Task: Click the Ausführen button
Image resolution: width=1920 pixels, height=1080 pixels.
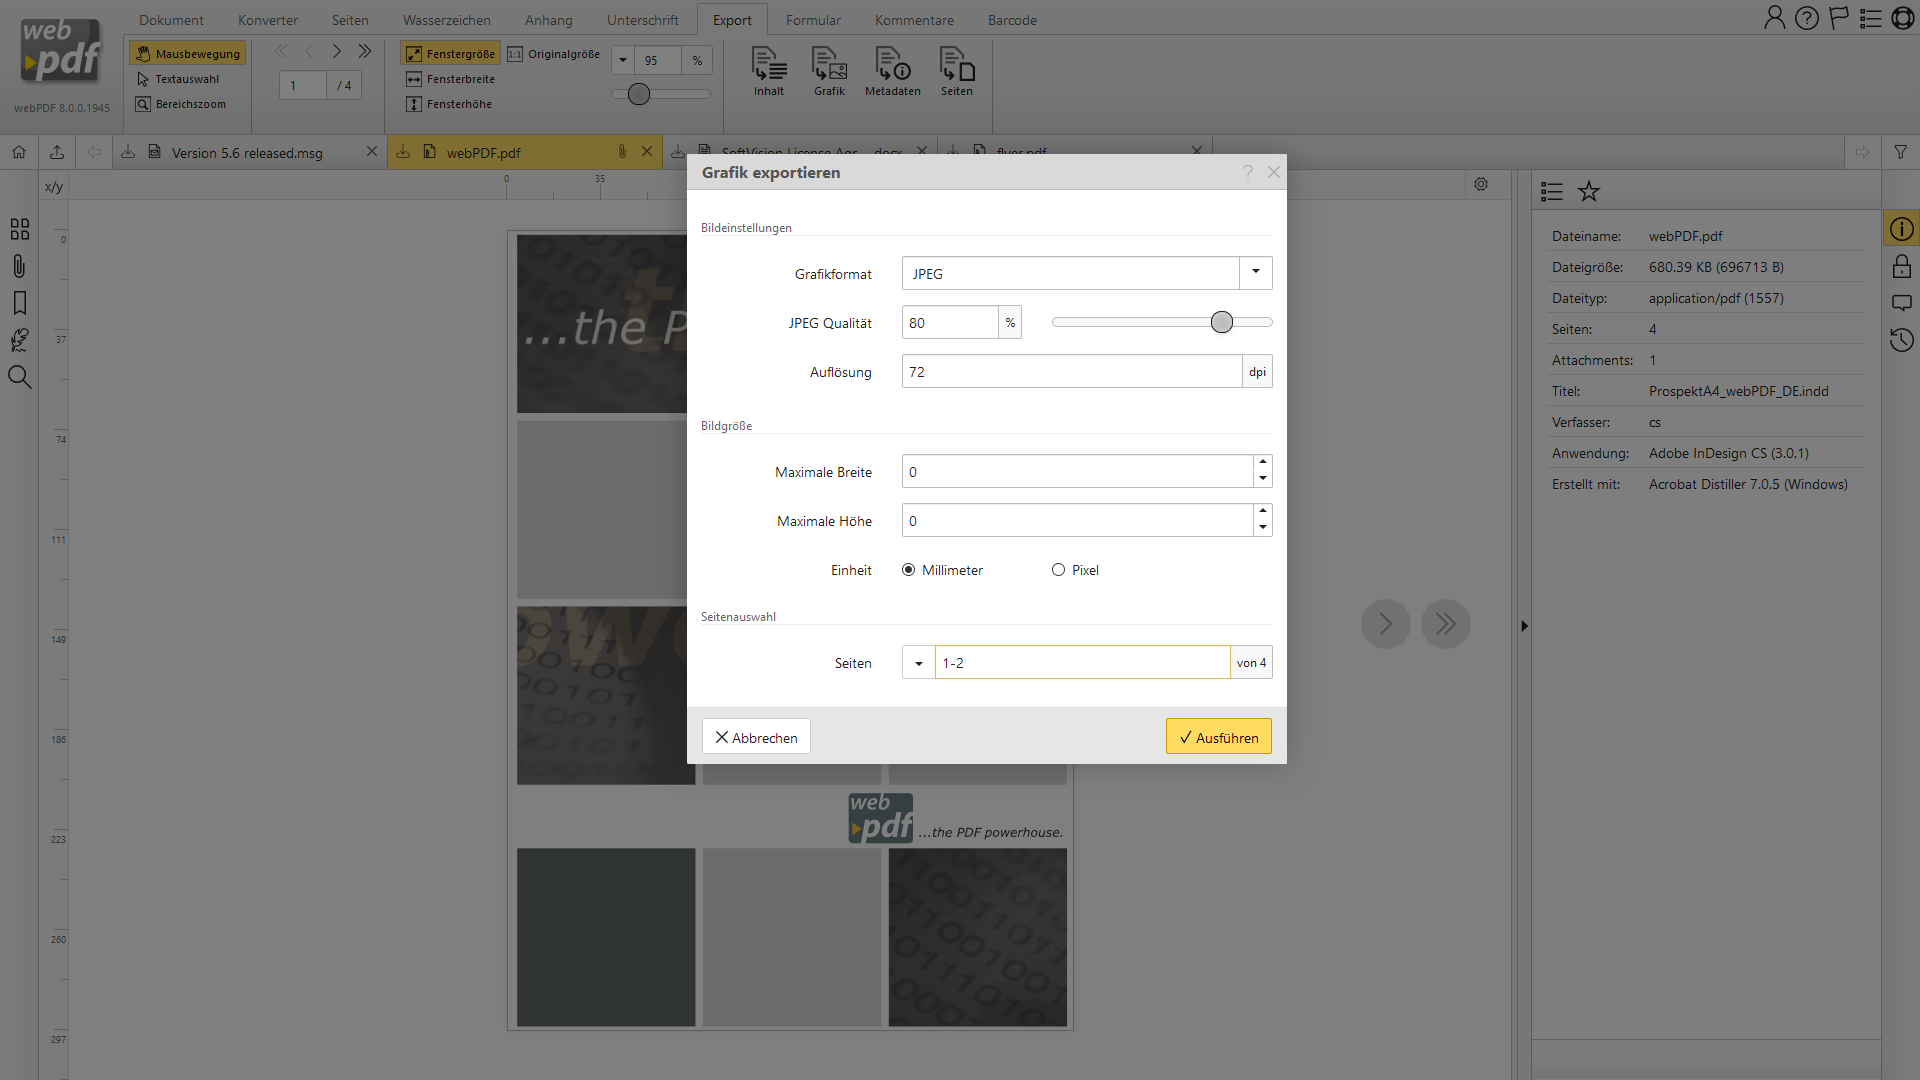Action: coord(1218,737)
